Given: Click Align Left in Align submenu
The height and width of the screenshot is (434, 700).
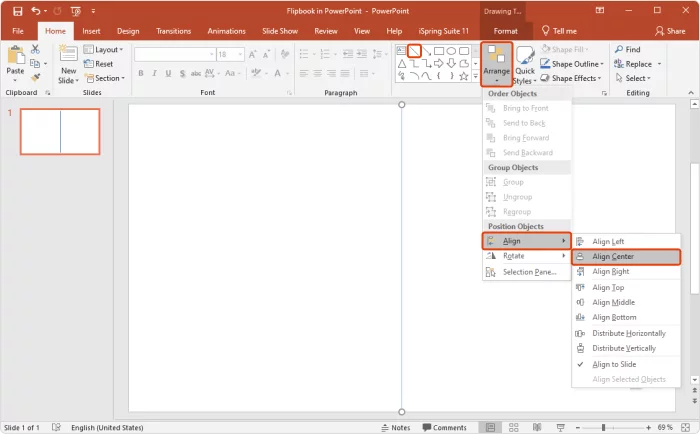Looking at the screenshot, I should click(626, 242).
